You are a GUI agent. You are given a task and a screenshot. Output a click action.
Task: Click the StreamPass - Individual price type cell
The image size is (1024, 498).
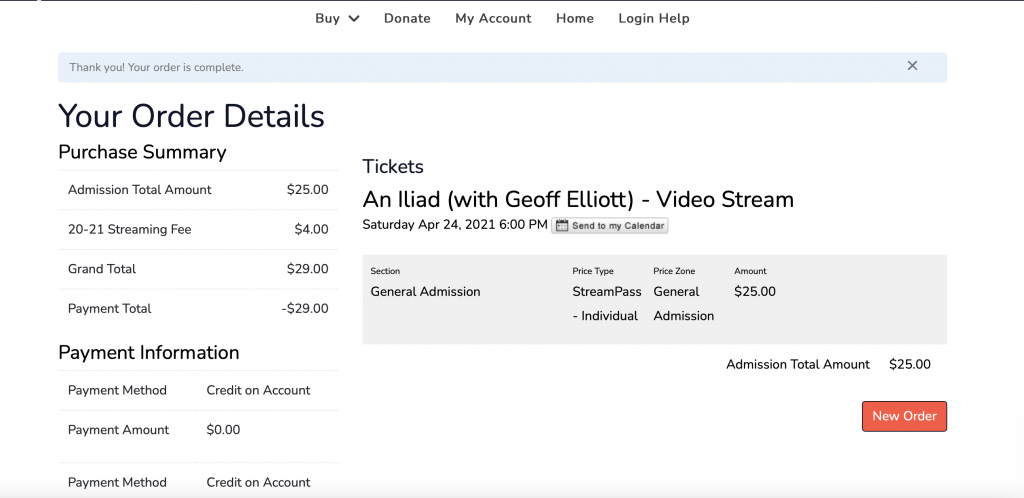(x=606, y=303)
